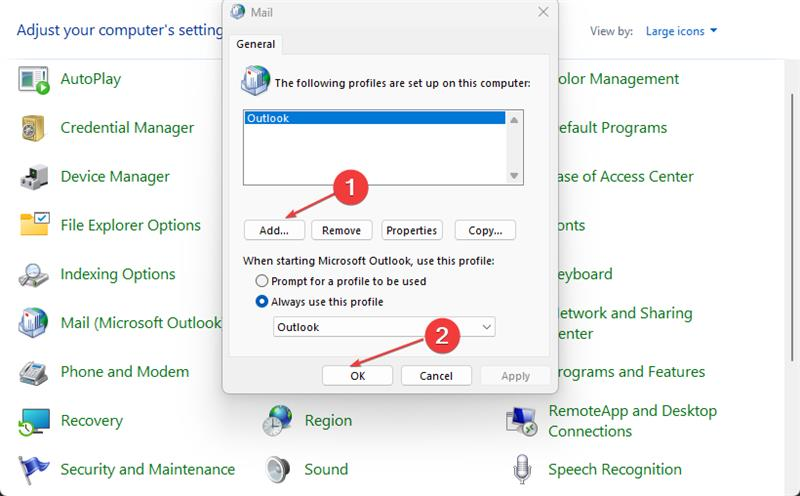Image resolution: width=800 pixels, height=496 pixels.
Task: Confirm with the OK button
Action: tap(357, 376)
